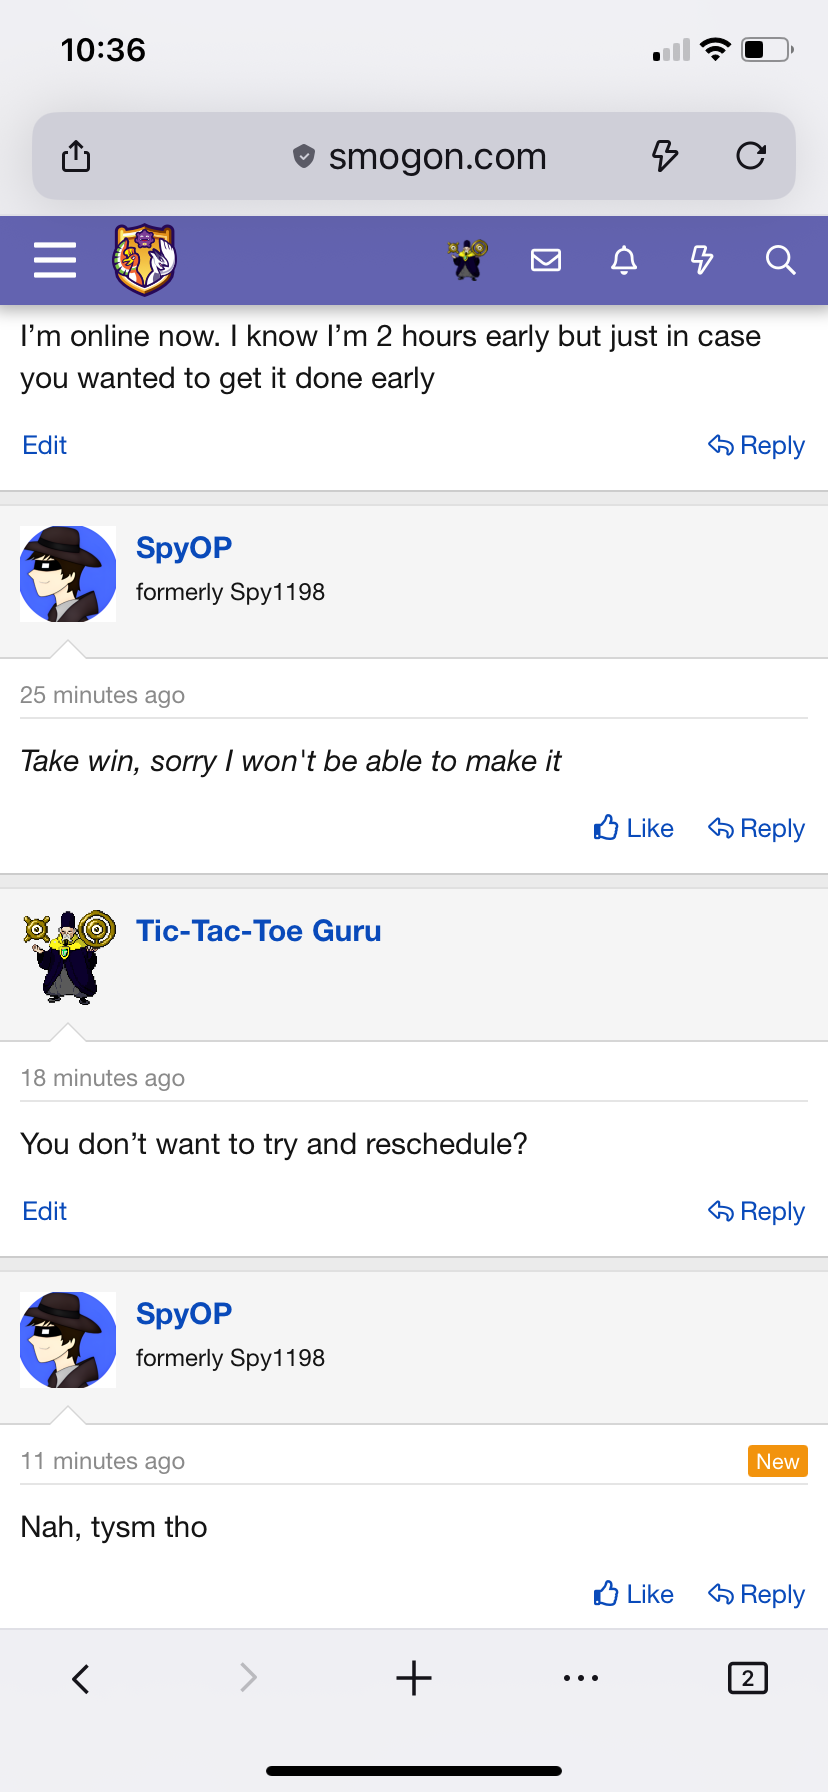The height and width of the screenshot is (1792, 828).
Task: Reply to the "Nah, tysm tho" post
Action: pos(757,1594)
